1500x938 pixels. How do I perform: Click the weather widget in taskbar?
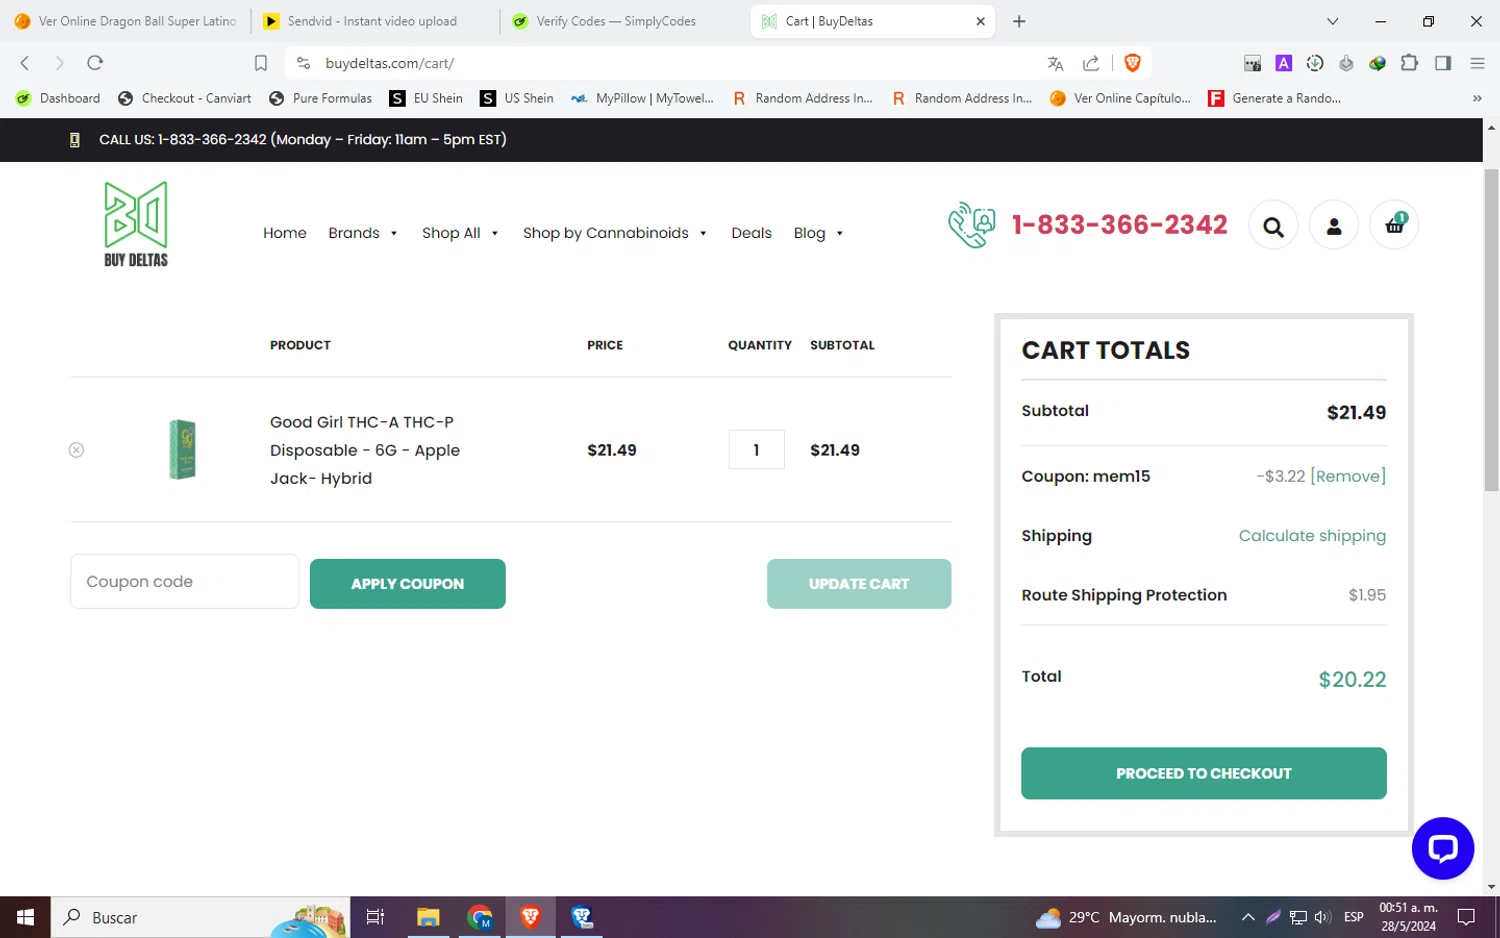tap(1126, 917)
